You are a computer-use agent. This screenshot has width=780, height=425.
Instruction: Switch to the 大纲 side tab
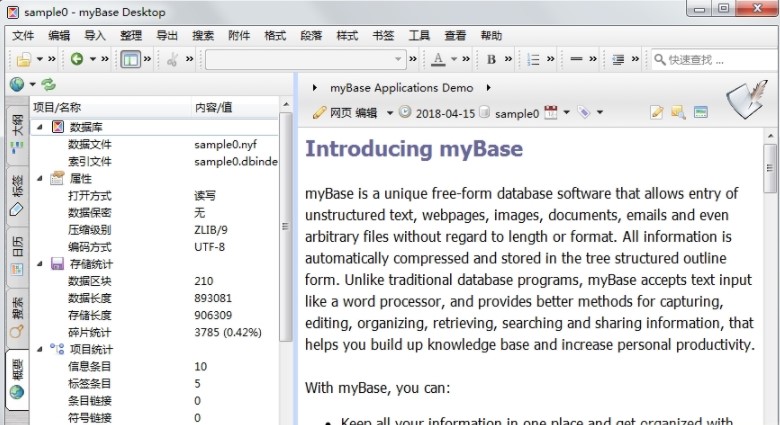(17, 135)
